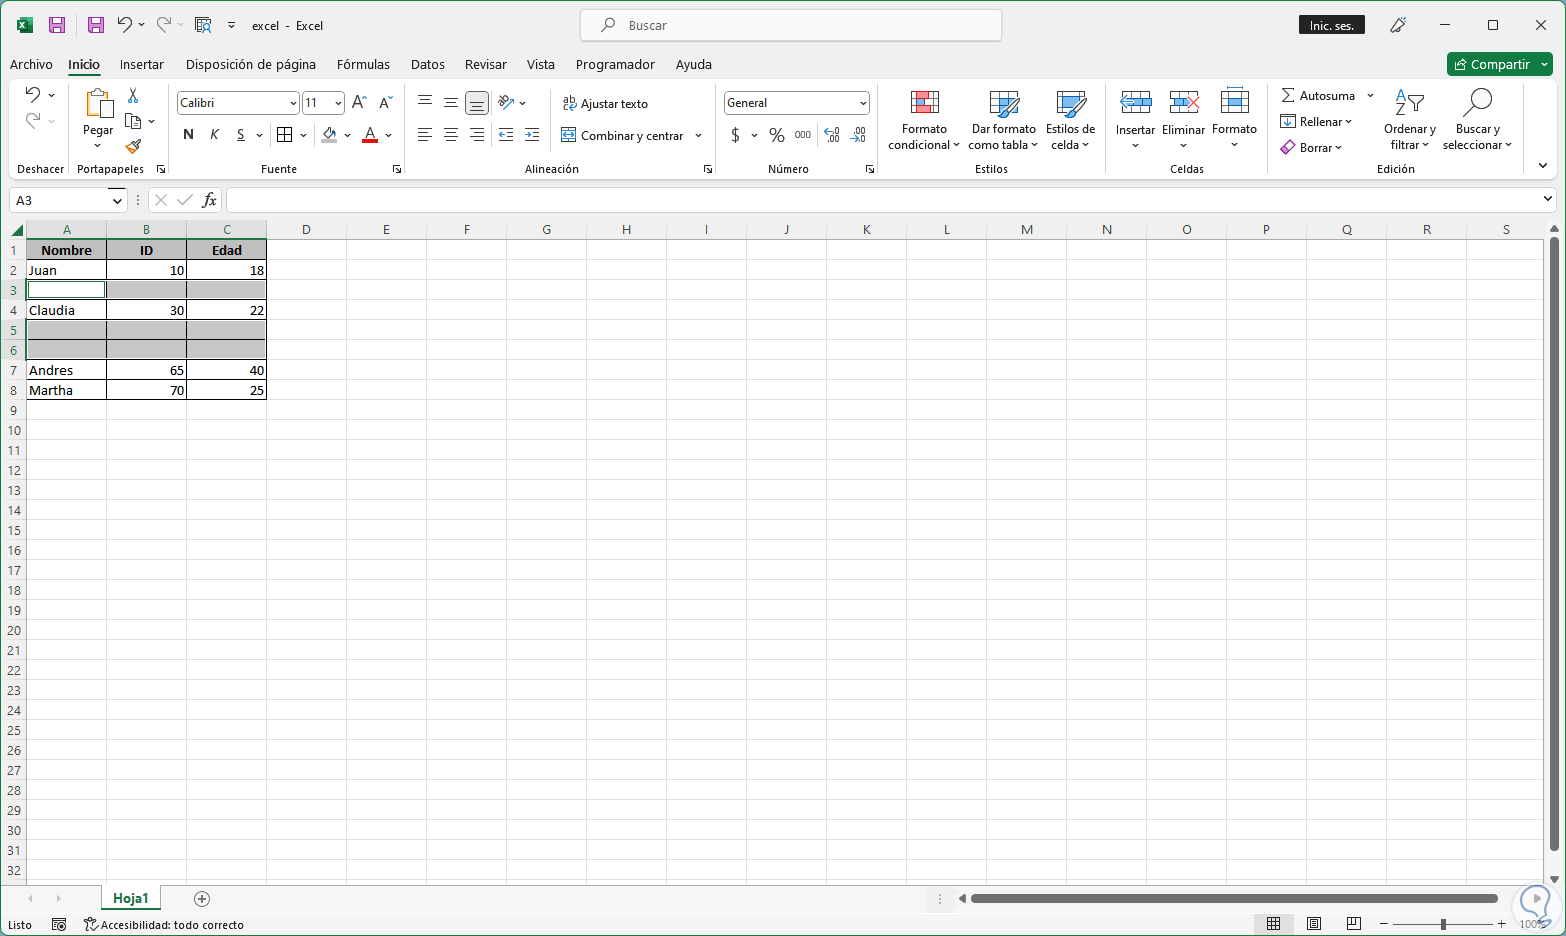Viewport: 1566px width, 936px height.
Task: Click the zoom slider handle
Action: click(1443, 924)
